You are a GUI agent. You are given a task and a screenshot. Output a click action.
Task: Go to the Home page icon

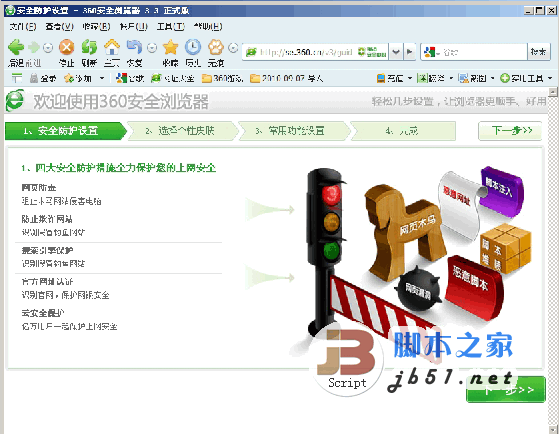click(112, 47)
